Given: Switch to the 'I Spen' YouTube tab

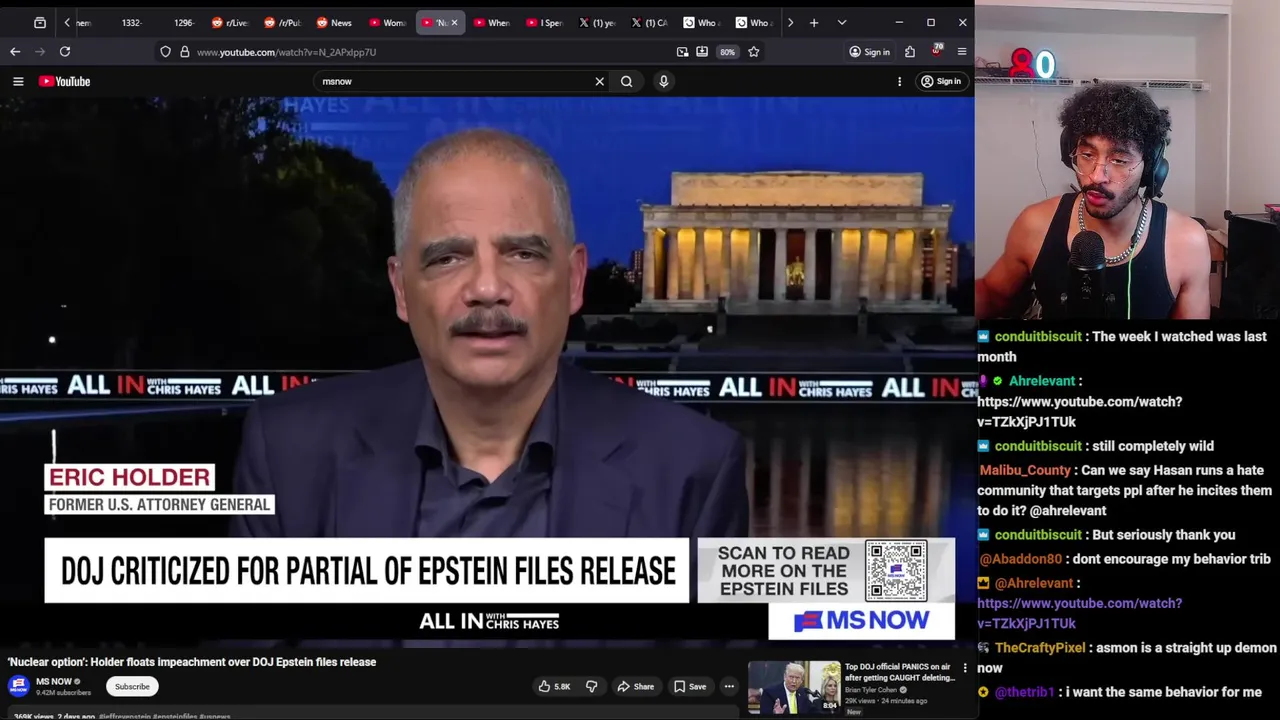Looking at the screenshot, I should coord(543,22).
